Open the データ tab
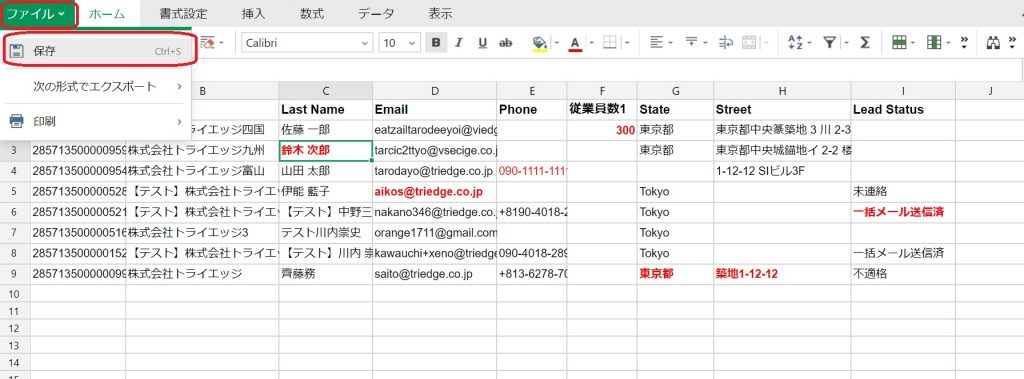Viewport: 1024px width, 379px height. point(376,14)
